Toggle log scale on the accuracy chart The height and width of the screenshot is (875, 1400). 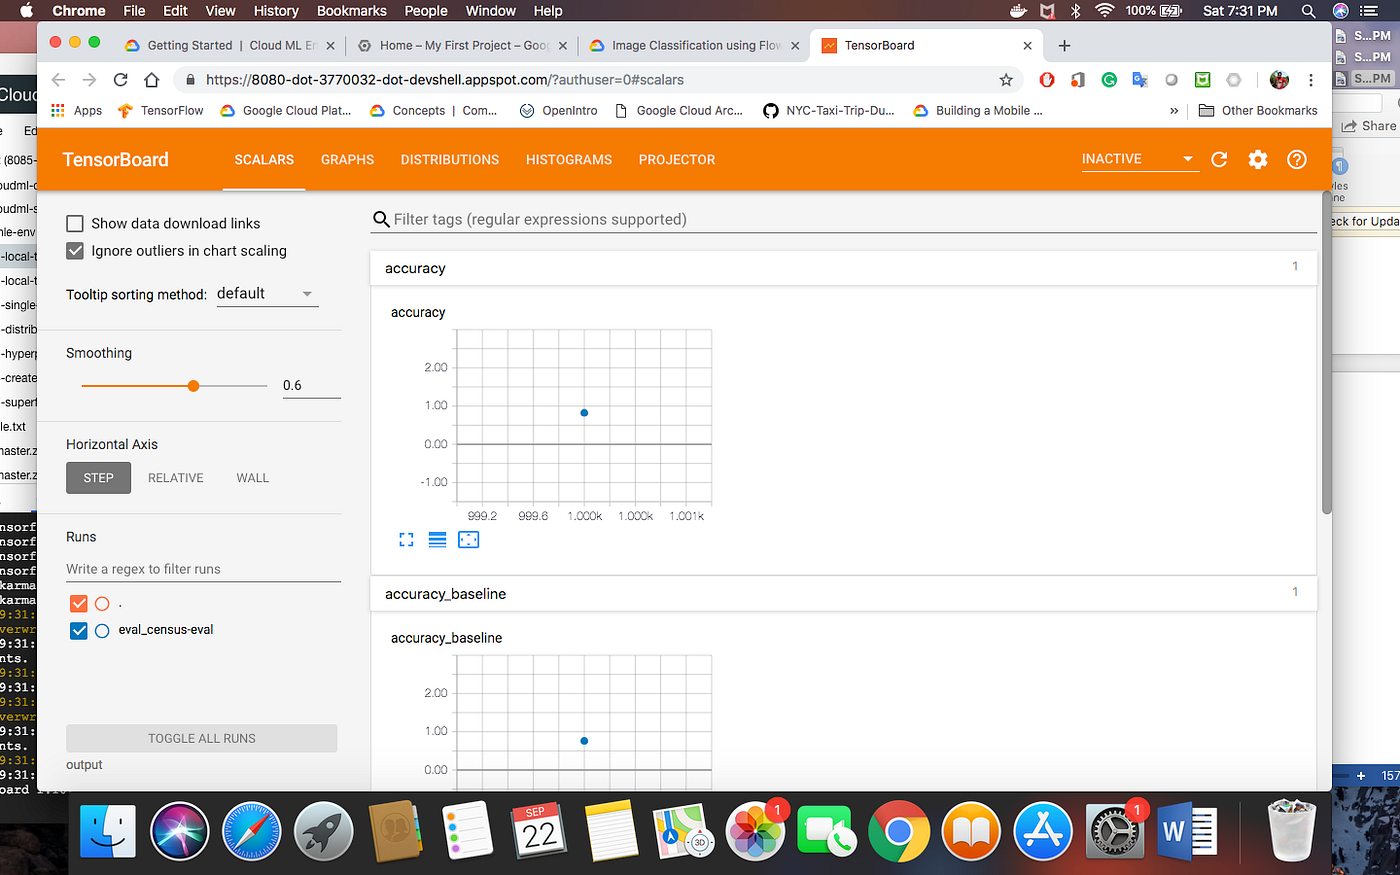coord(437,539)
